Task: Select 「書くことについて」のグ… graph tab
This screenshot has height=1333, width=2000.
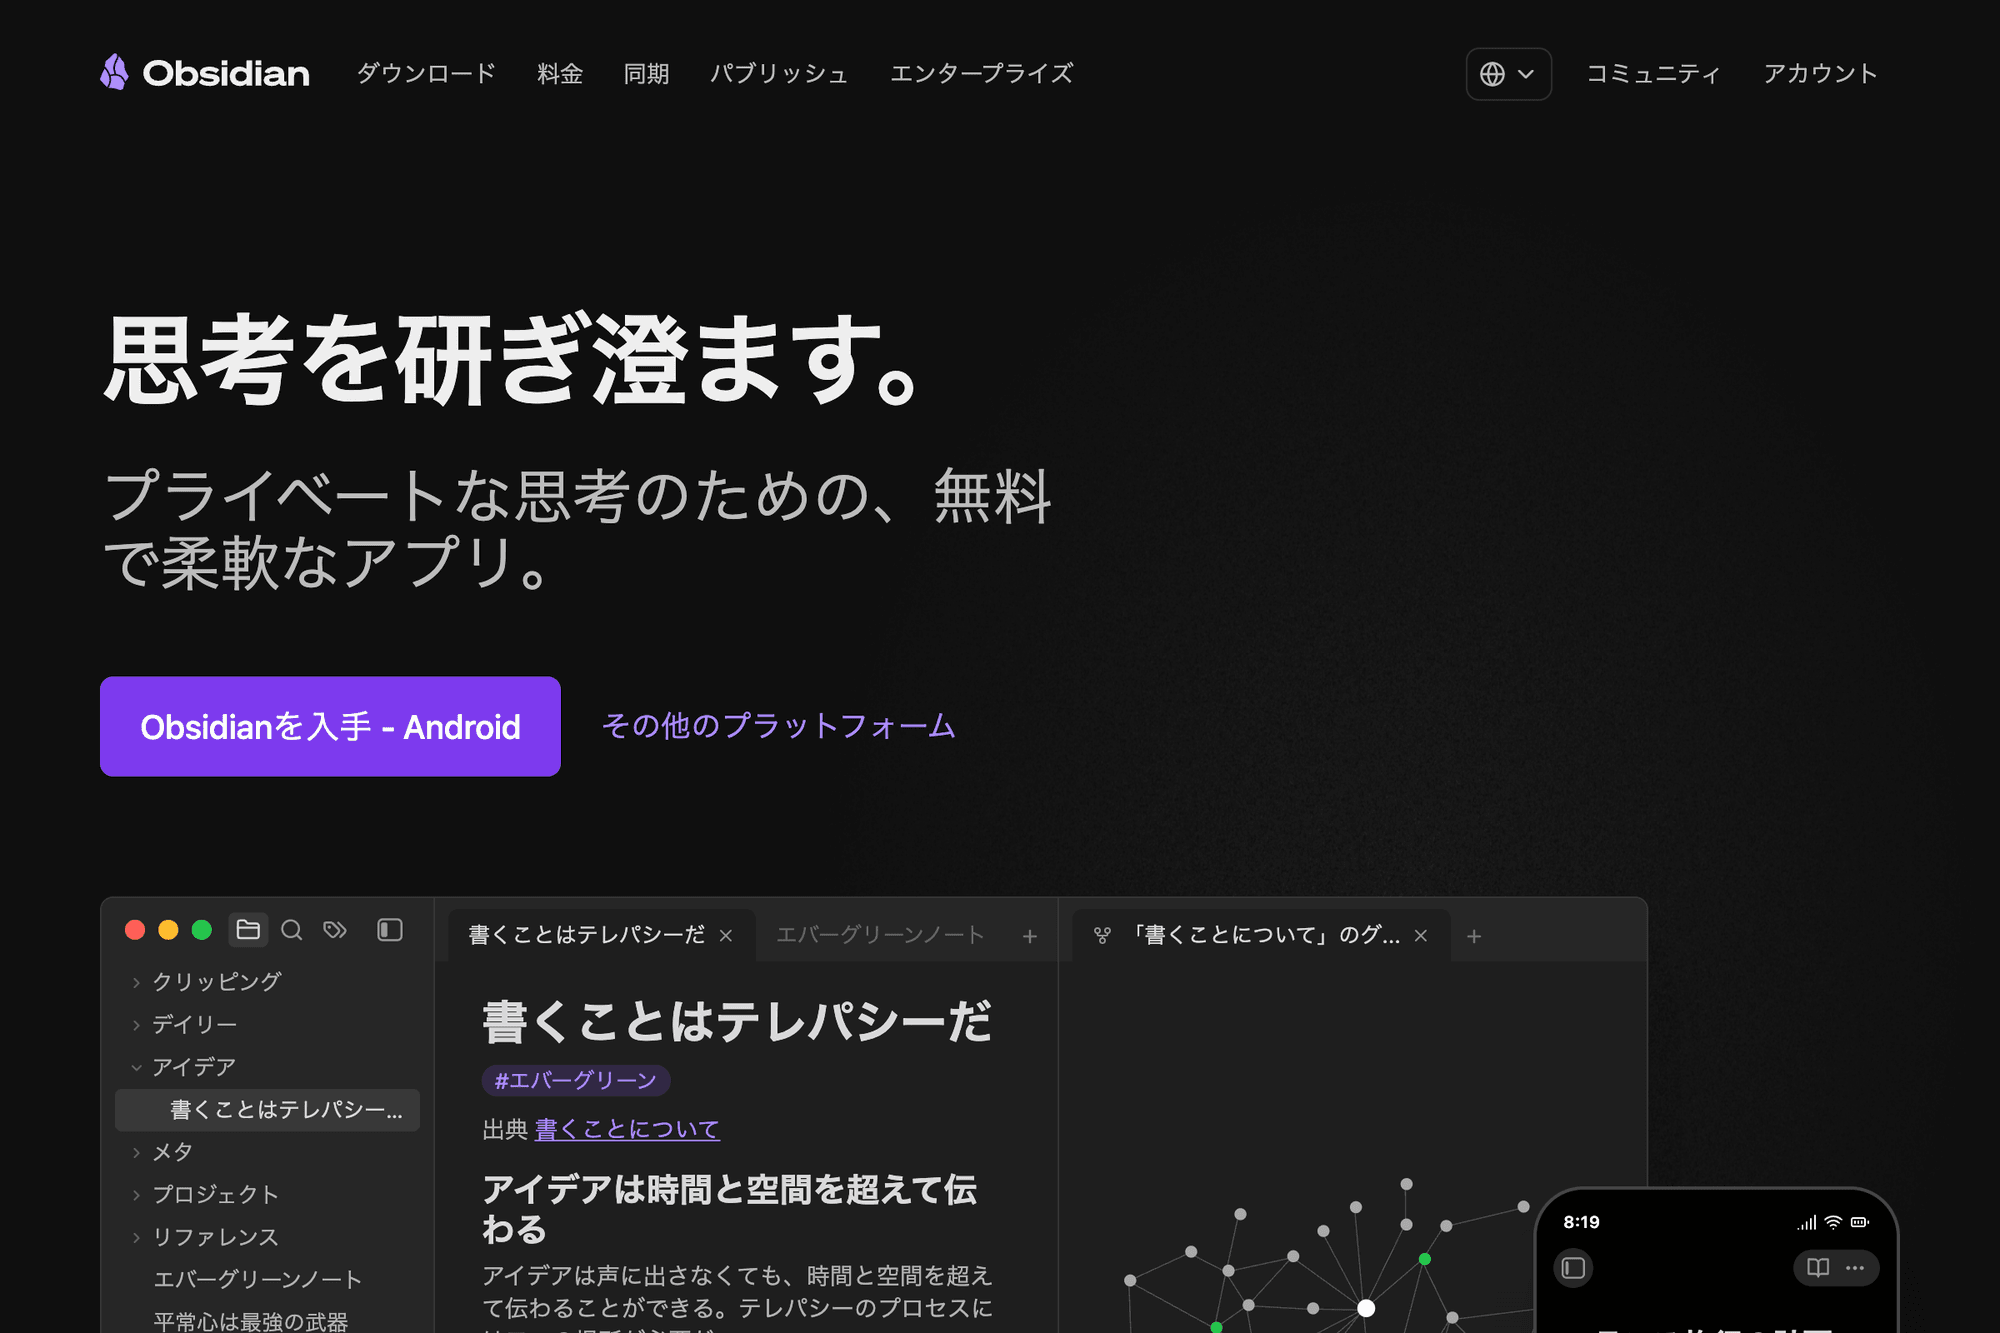Action: (x=1264, y=935)
